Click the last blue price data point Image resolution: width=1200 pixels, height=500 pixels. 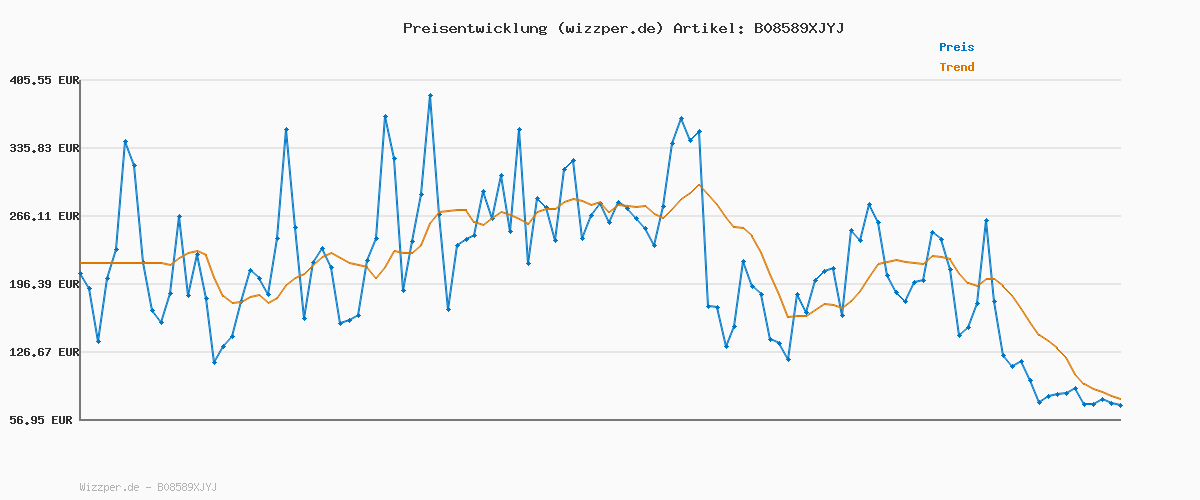[x=1120, y=405]
